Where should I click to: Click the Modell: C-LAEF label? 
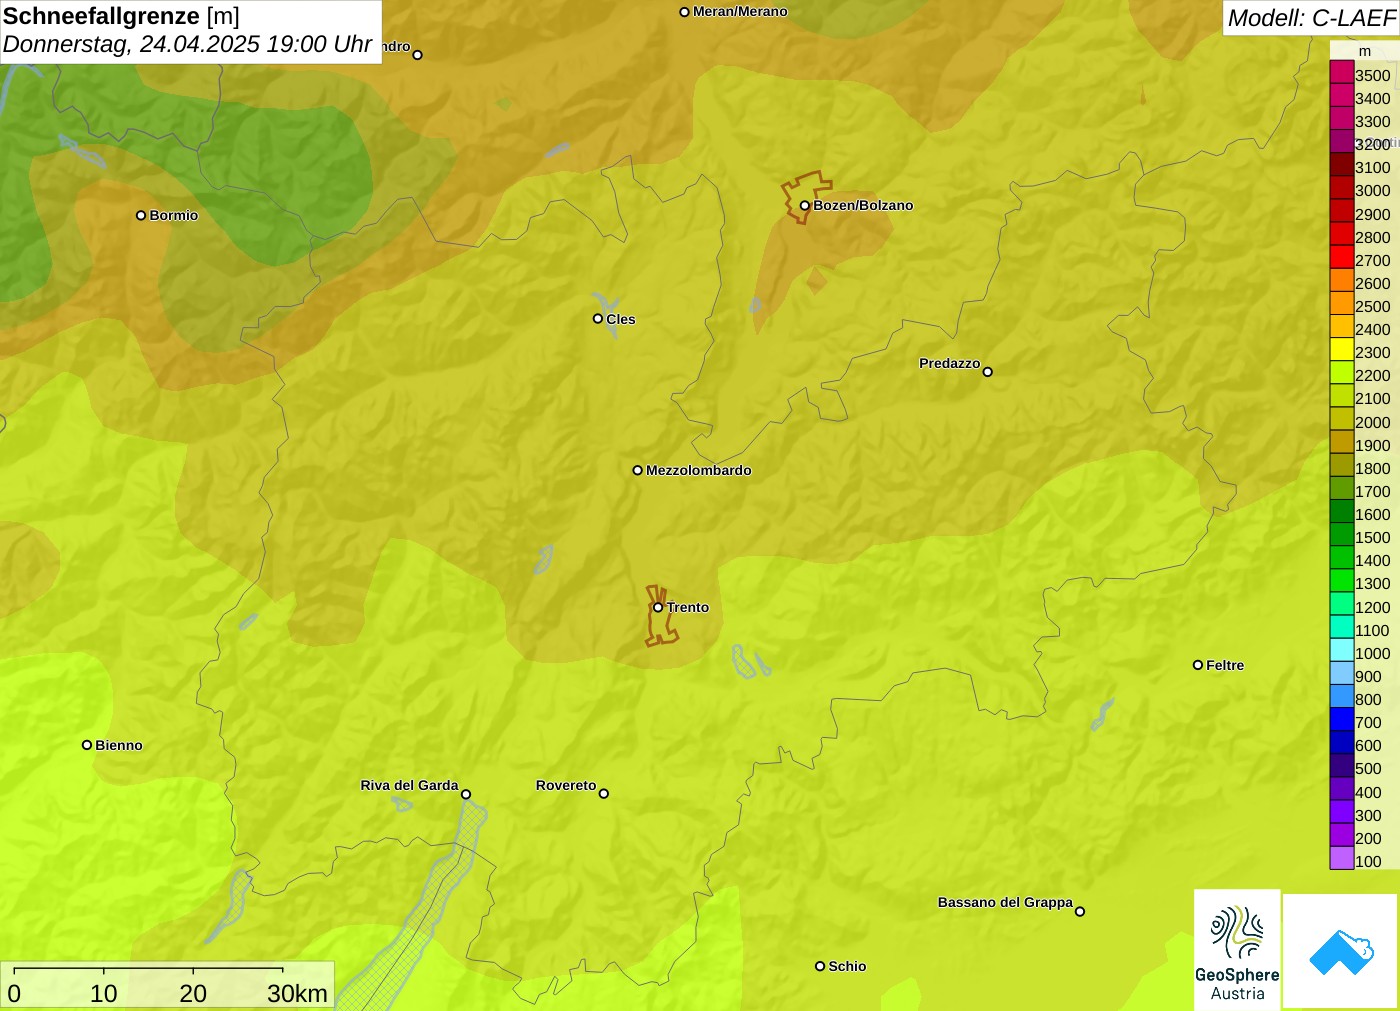tap(1311, 18)
